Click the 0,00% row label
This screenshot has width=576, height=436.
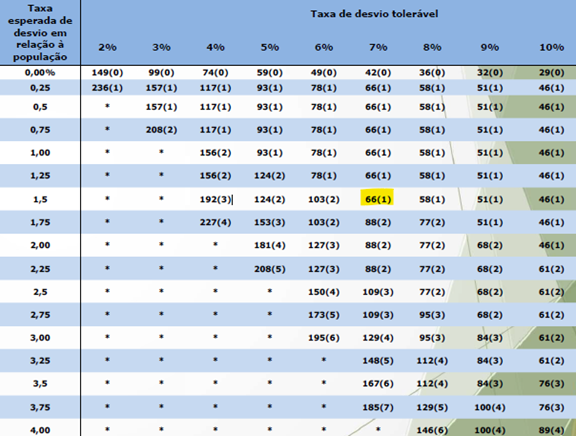[x=40, y=73]
